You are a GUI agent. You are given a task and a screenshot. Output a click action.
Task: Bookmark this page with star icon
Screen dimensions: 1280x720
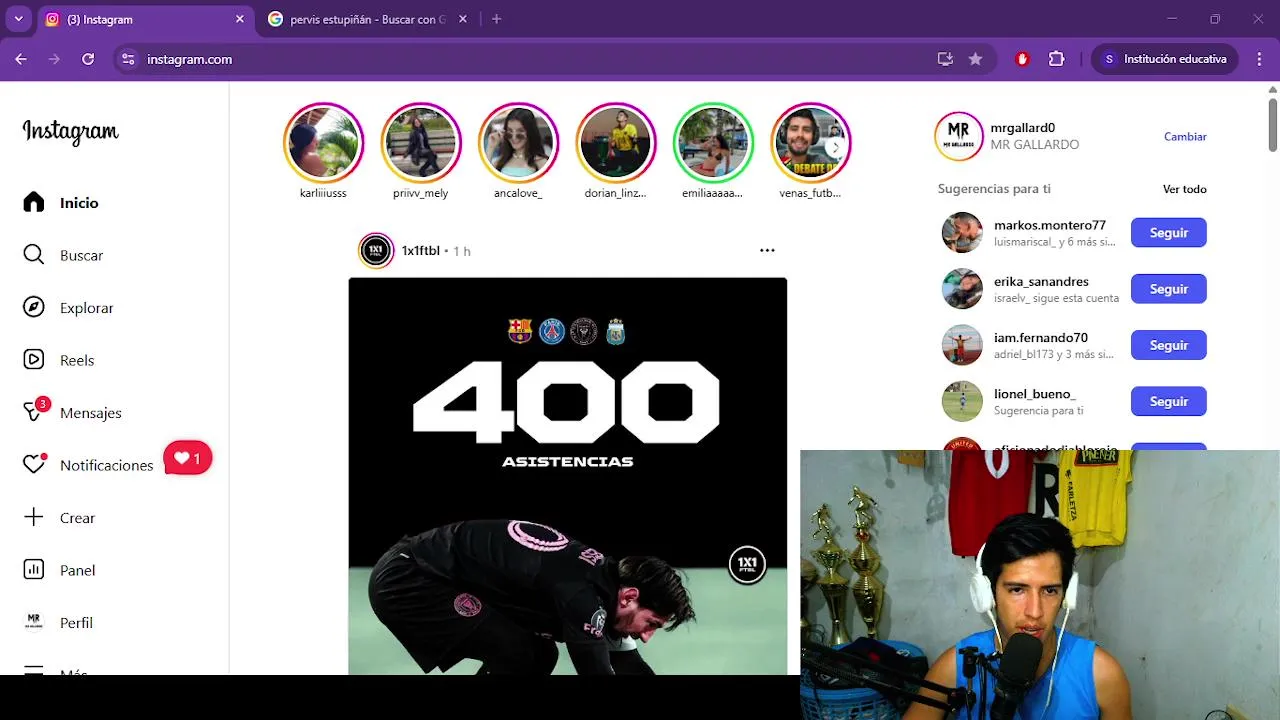975,59
